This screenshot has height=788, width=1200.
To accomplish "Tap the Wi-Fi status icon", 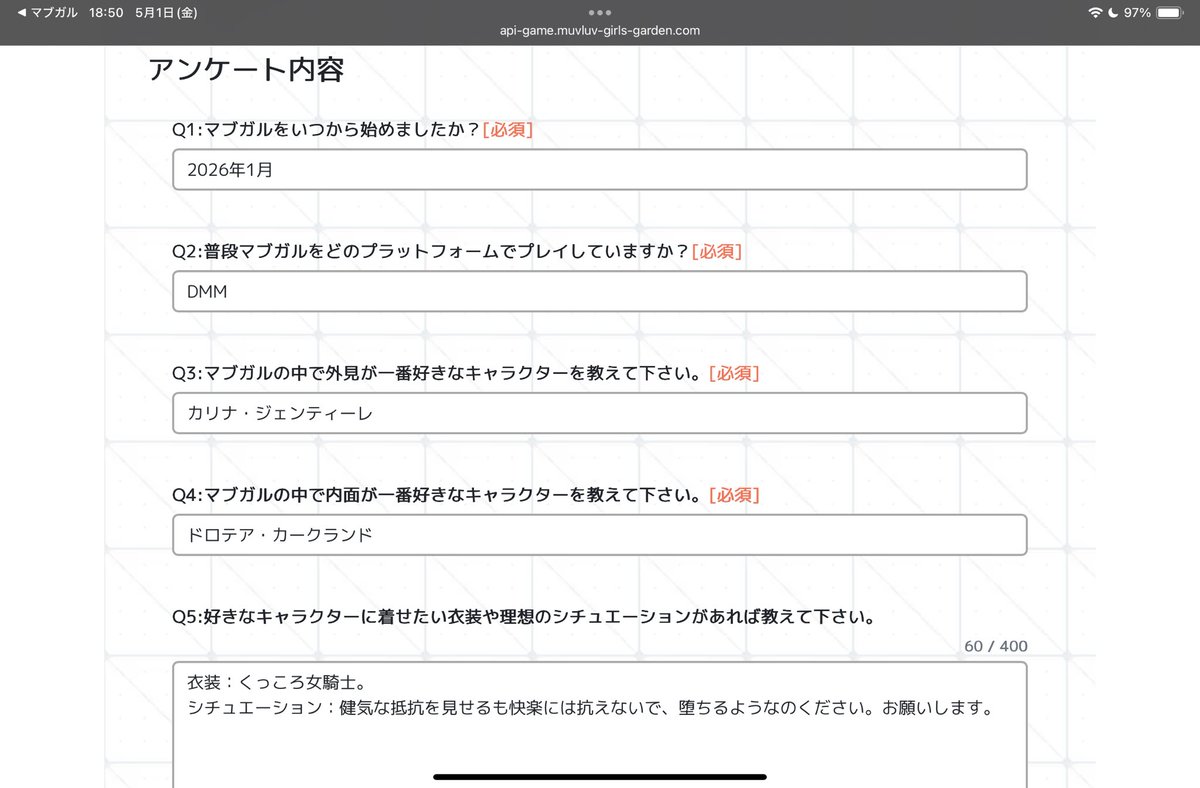I will click(x=1096, y=13).
